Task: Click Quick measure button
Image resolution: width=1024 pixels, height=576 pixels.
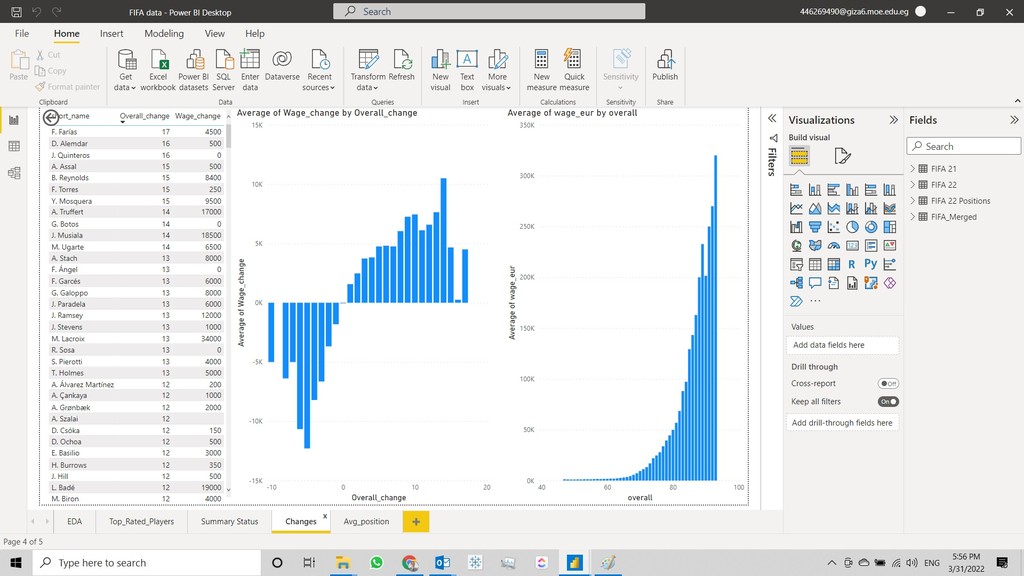Action: pyautogui.click(x=574, y=71)
